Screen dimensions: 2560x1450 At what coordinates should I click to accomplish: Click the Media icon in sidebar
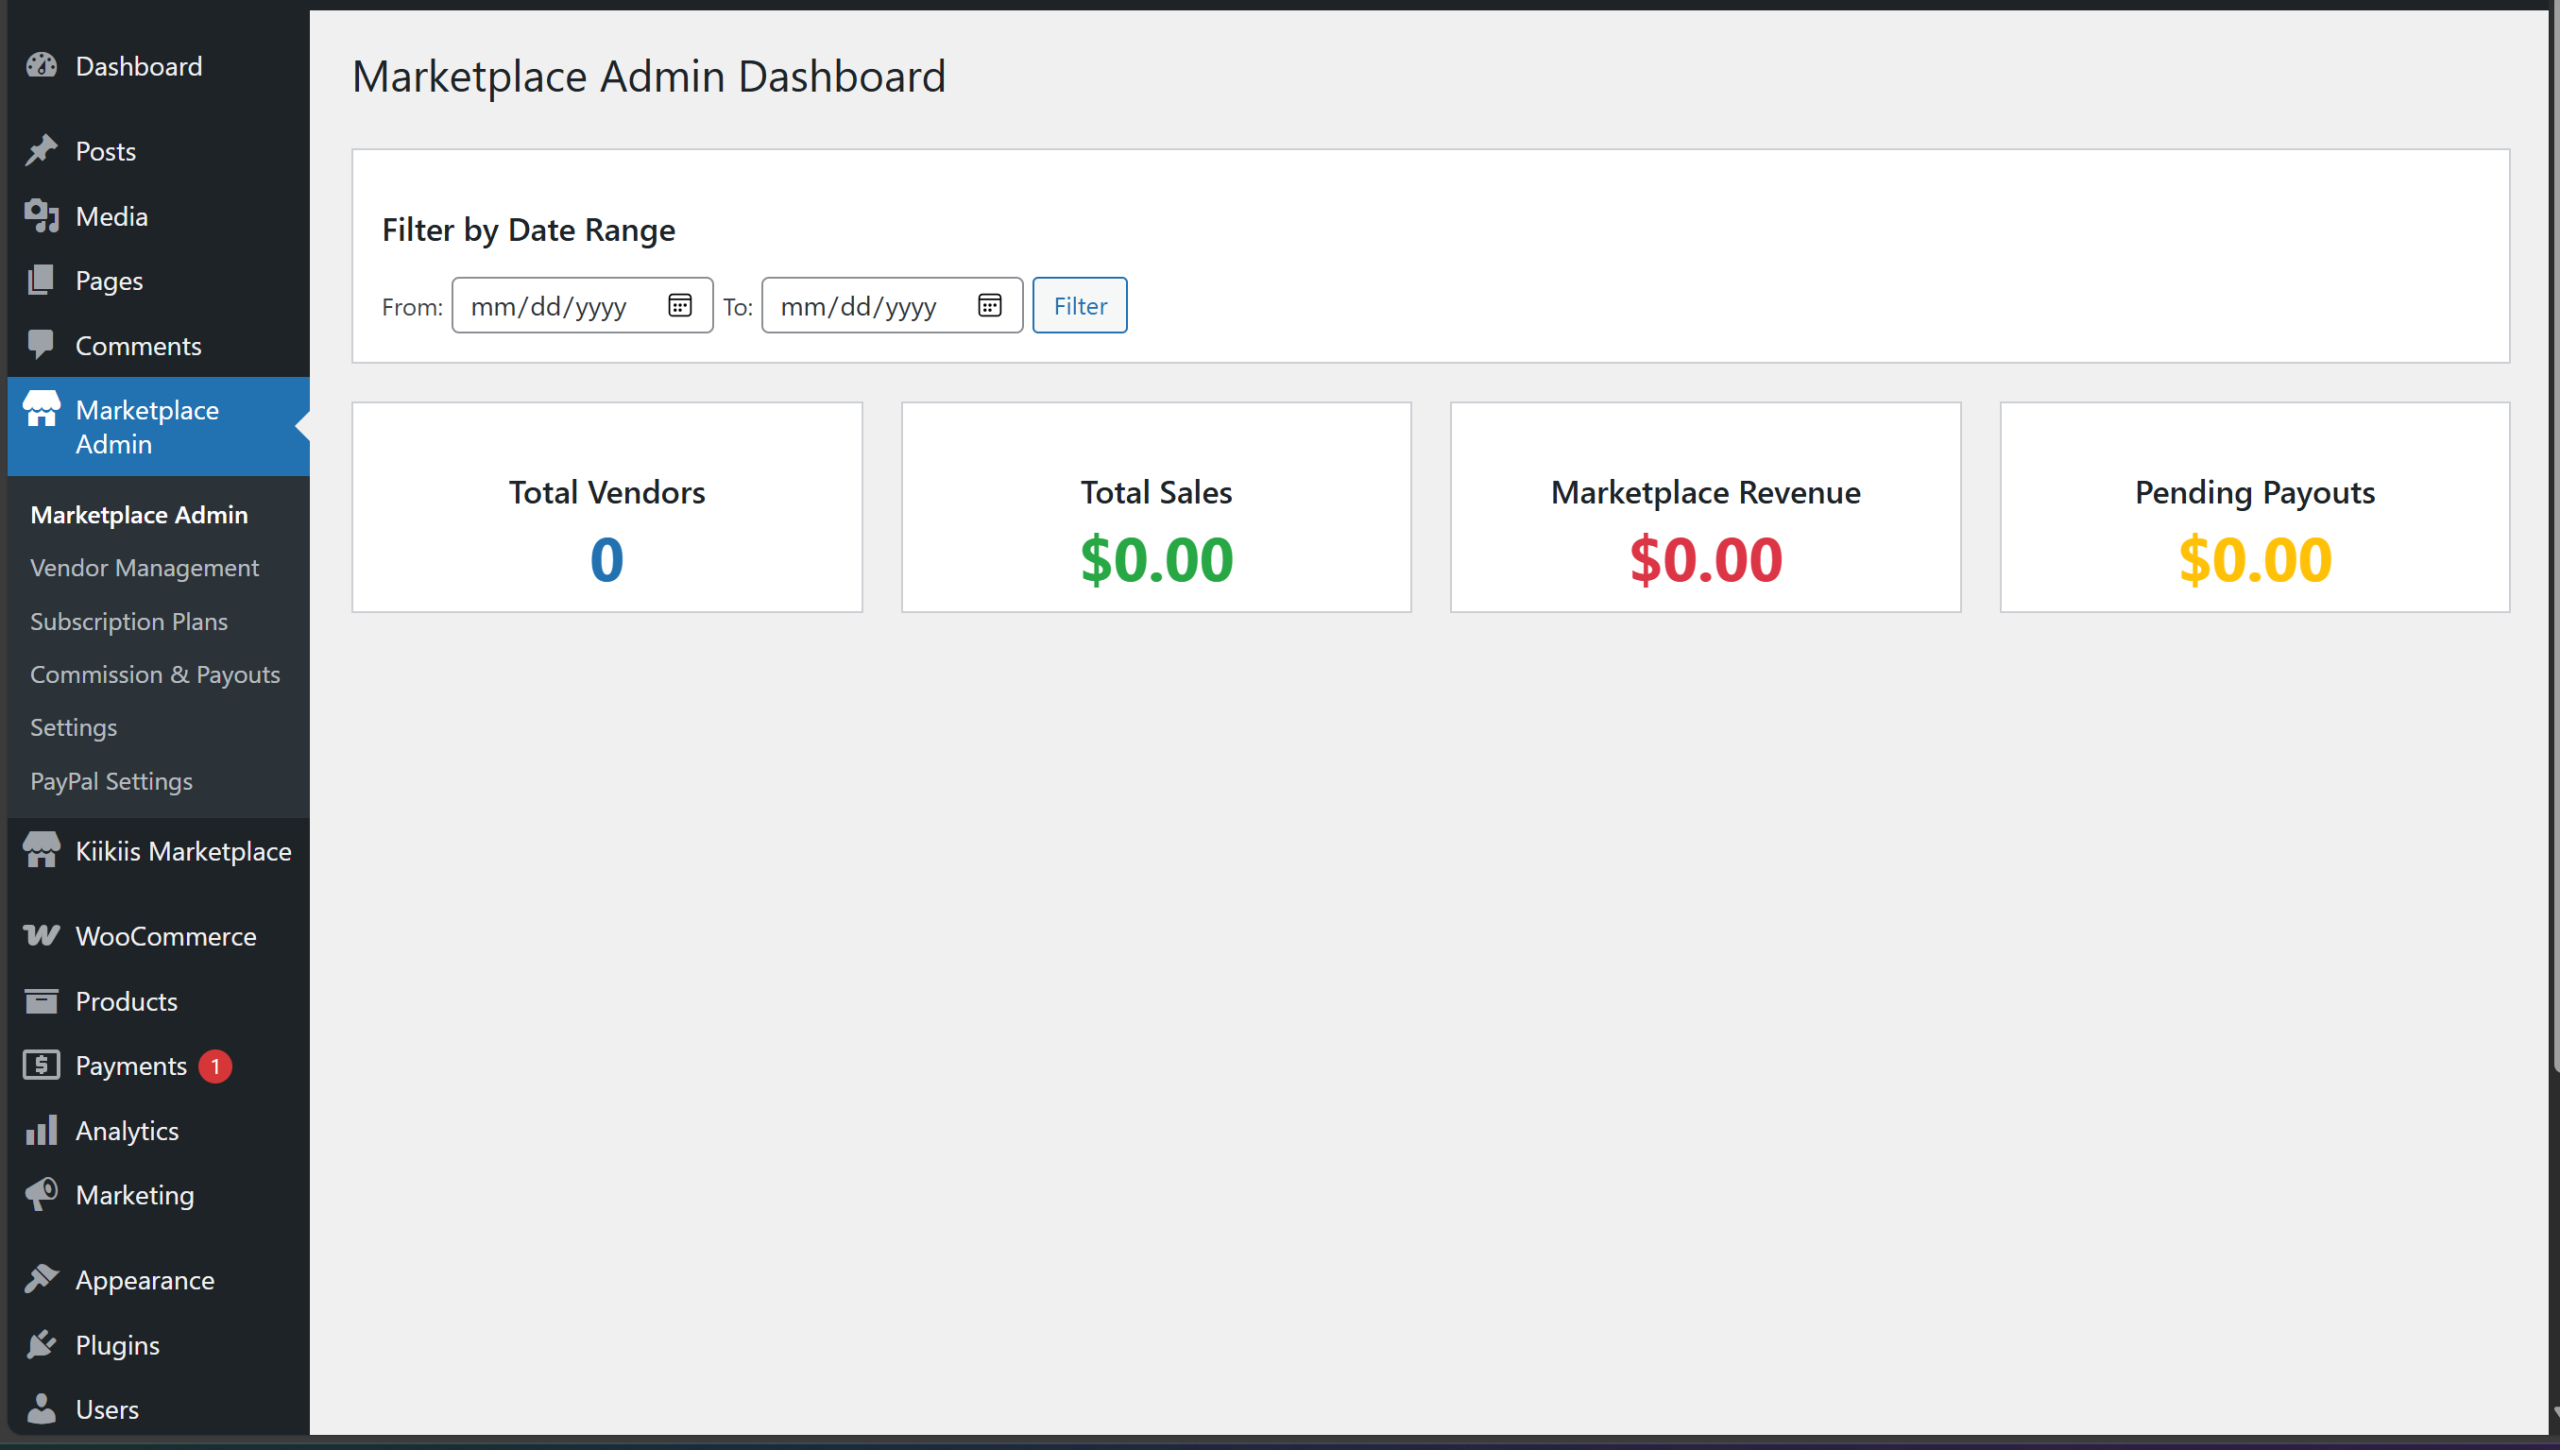coord(41,216)
